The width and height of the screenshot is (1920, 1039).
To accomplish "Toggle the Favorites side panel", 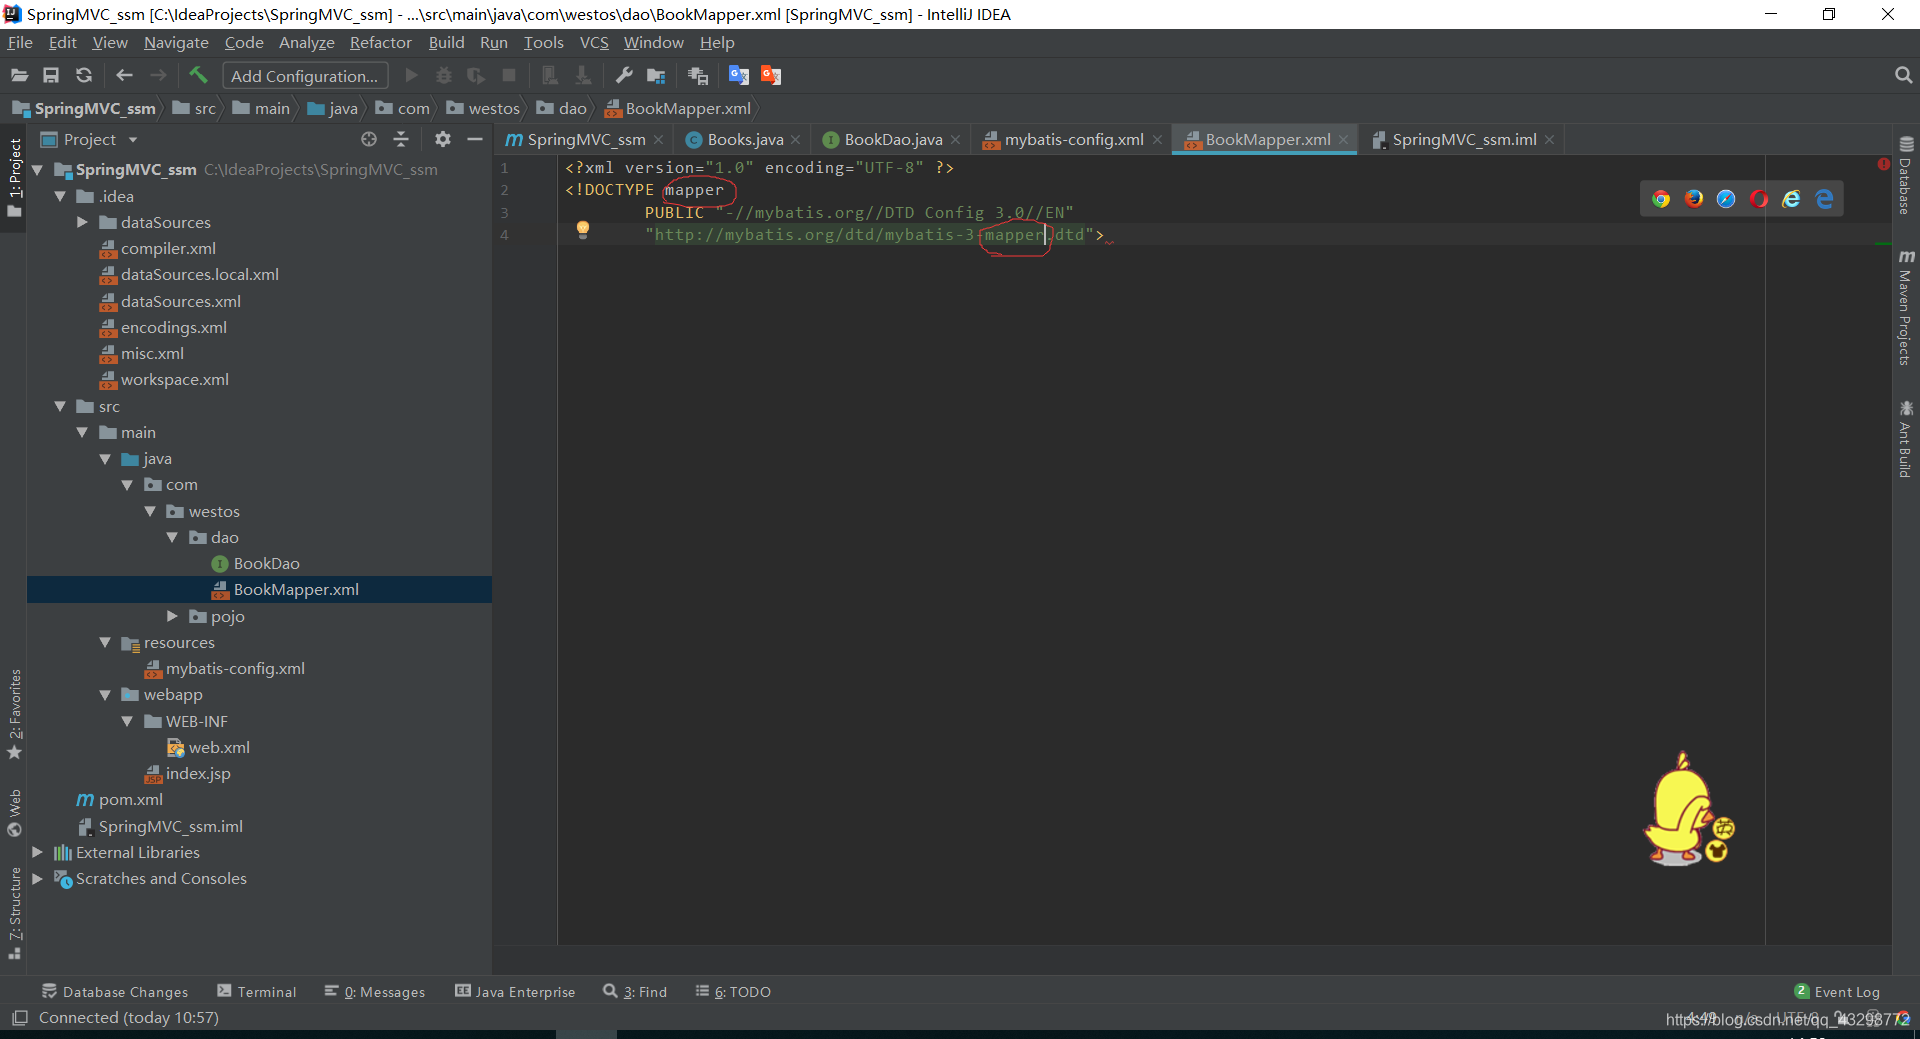I will pyautogui.click(x=15, y=714).
